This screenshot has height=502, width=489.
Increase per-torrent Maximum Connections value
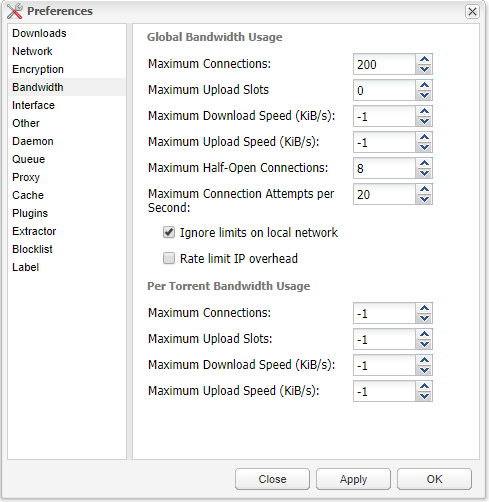pyautogui.click(x=424, y=308)
